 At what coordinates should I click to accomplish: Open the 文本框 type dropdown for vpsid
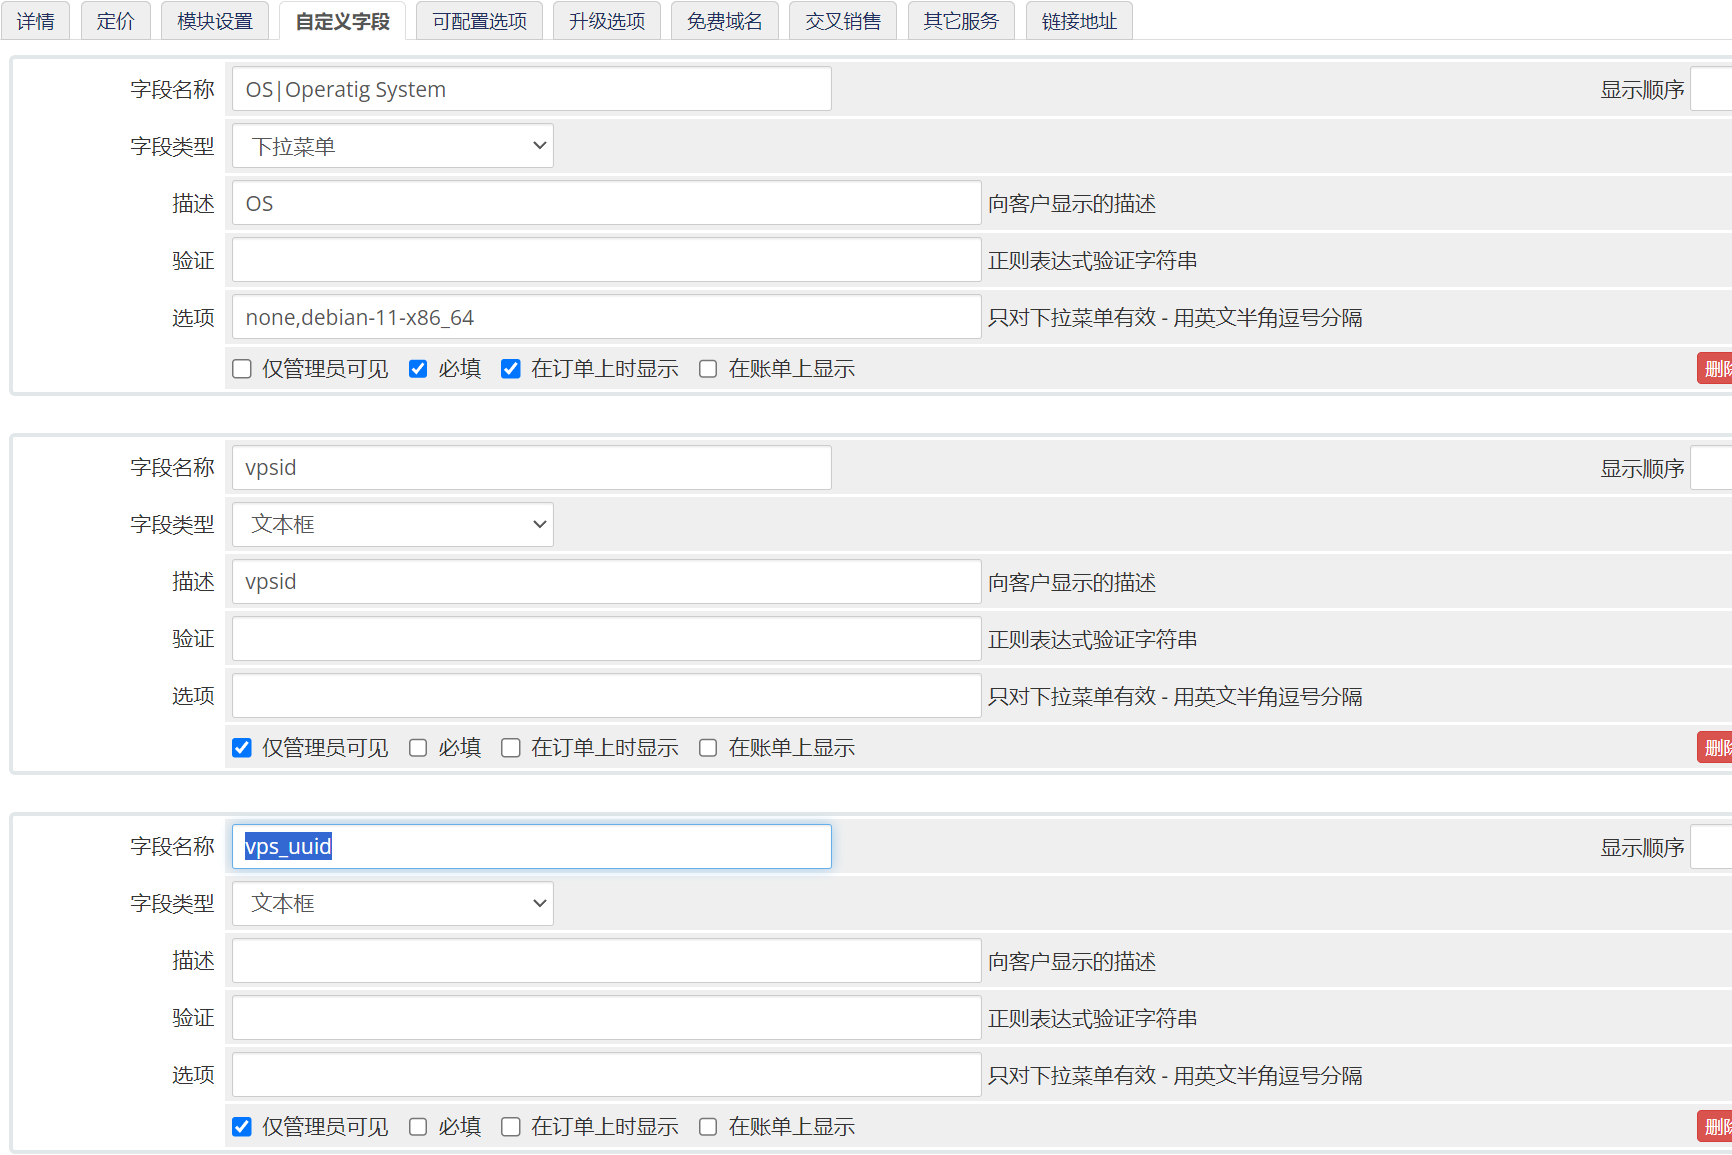coord(393,525)
